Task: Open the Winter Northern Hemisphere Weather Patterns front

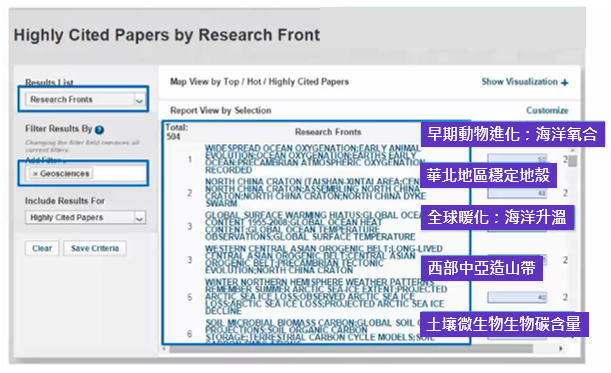Action: point(326,297)
